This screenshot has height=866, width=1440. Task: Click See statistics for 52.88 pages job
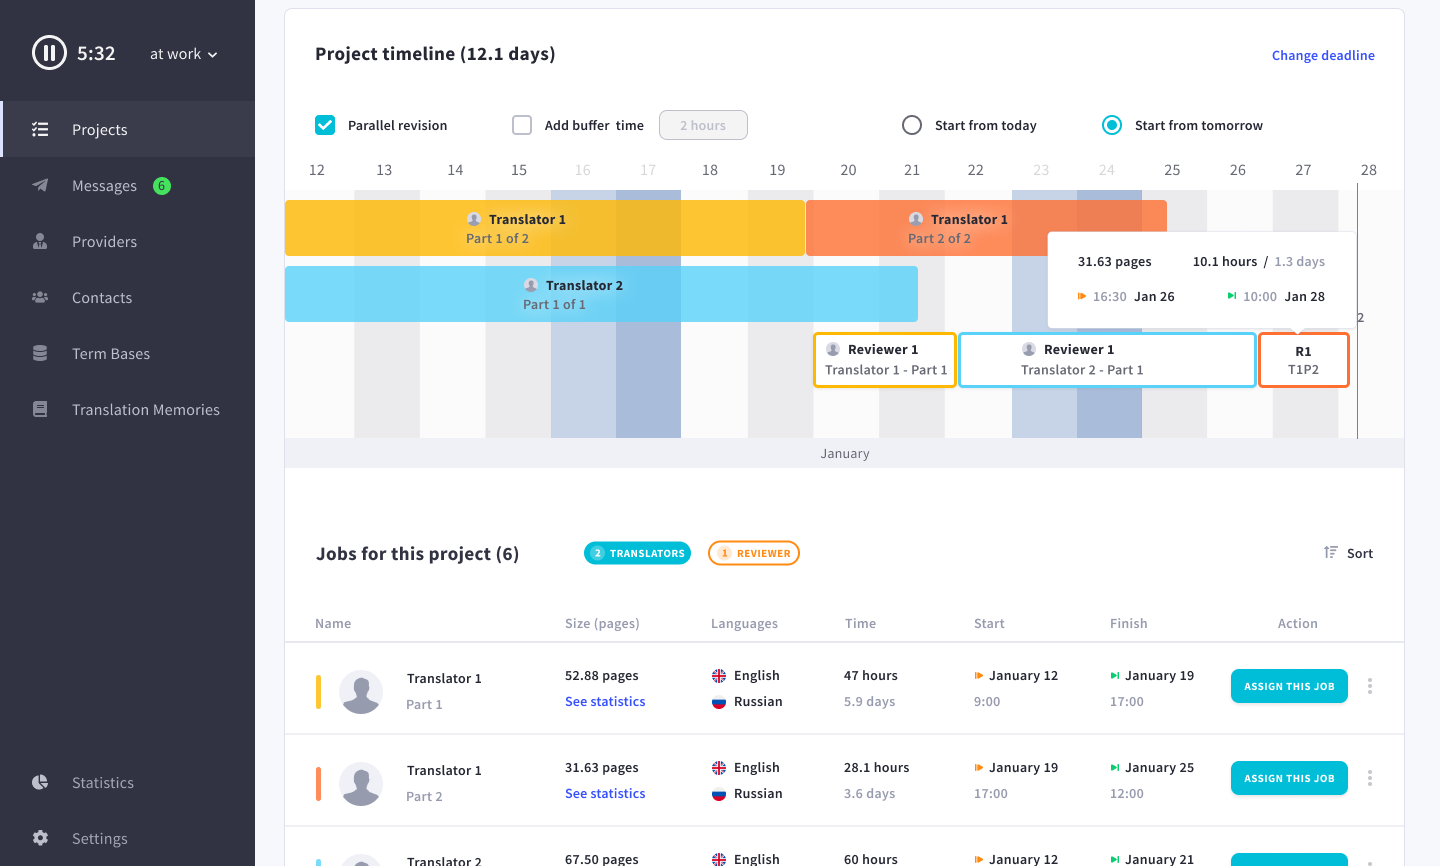(x=605, y=702)
